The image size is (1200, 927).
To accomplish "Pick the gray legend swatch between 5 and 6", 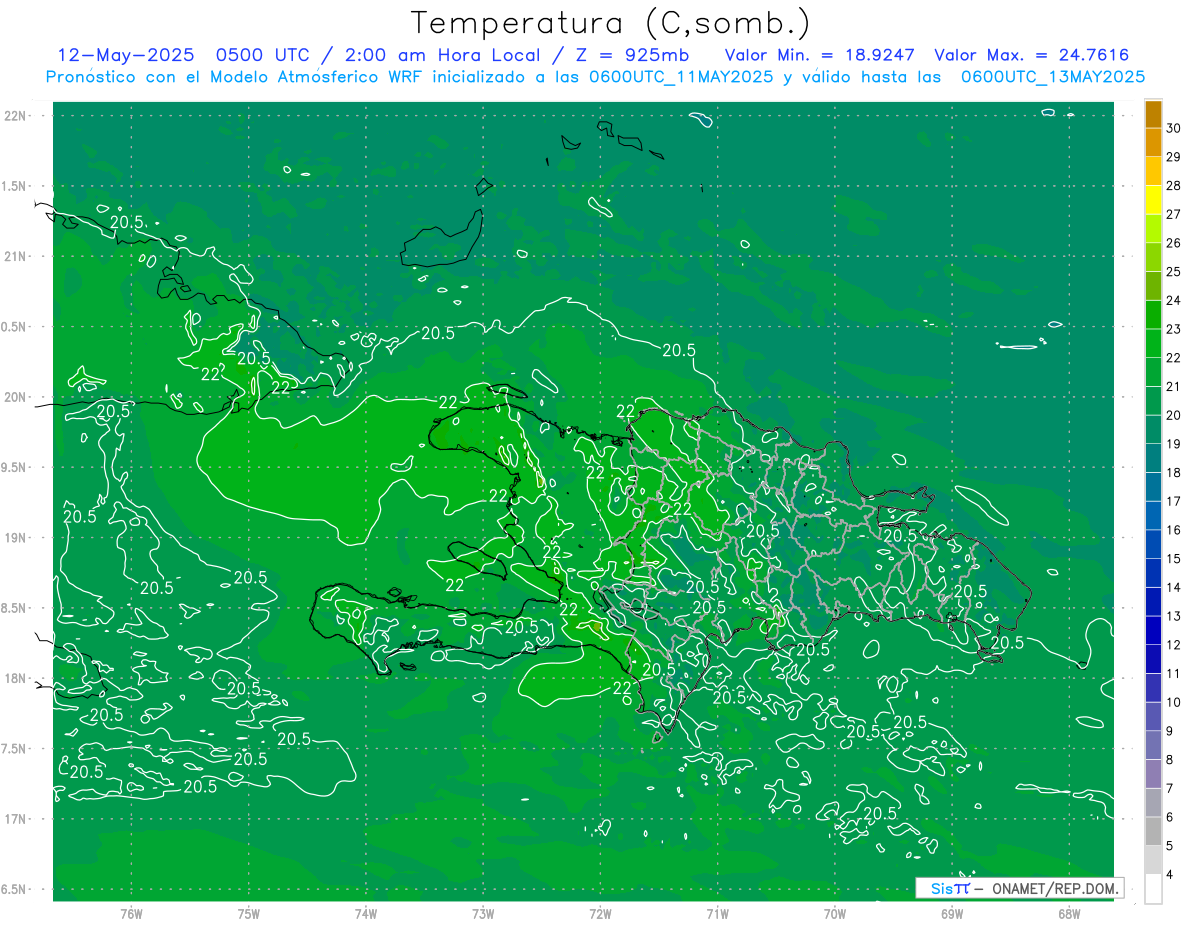I will pyautogui.click(x=1153, y=832).
